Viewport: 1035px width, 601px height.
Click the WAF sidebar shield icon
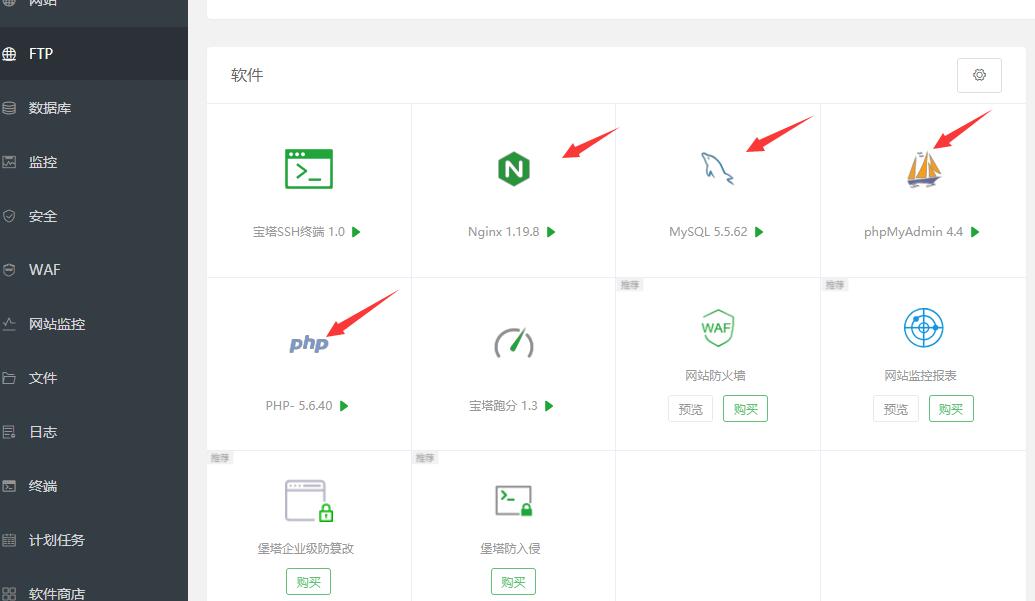(x=9, y=270)
